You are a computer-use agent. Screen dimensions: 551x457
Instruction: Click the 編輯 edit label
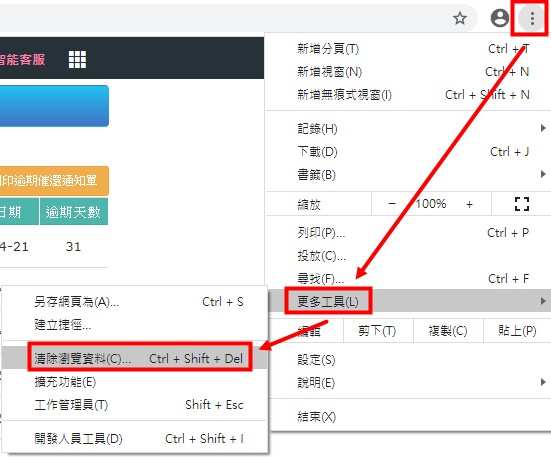tap(309, 331)
